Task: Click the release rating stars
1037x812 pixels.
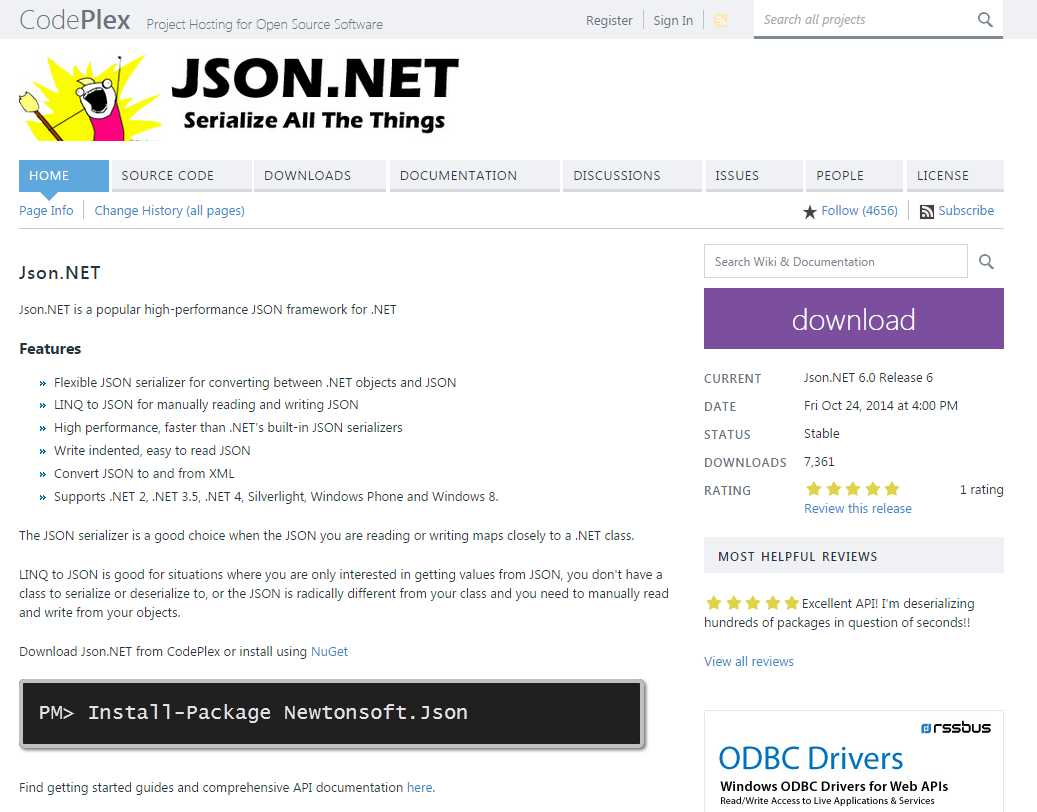Action: click(x=852, y=489)
